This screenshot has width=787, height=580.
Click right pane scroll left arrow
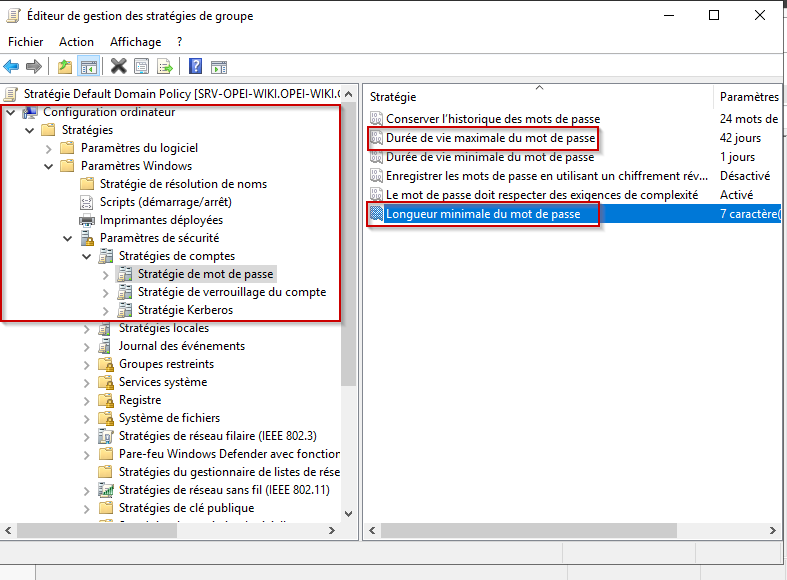[x=372, y=530]
